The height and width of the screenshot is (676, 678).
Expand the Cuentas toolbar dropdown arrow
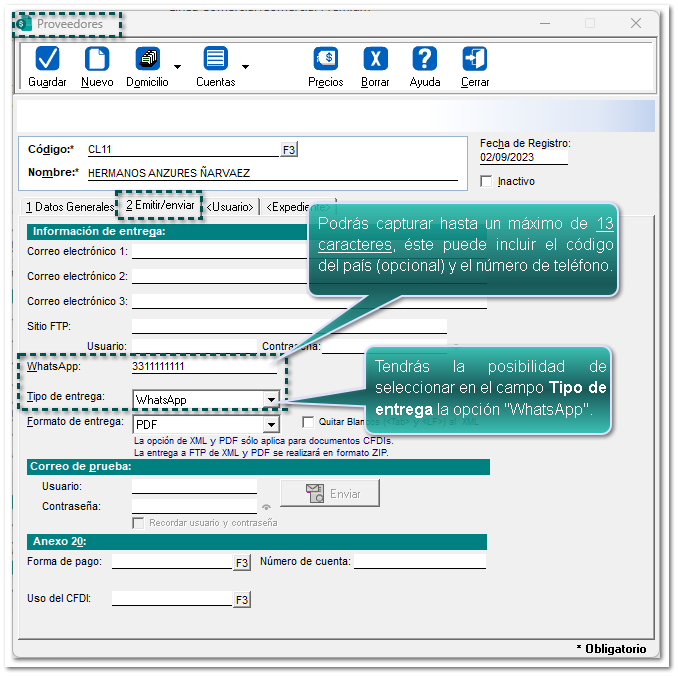point(245,67)
